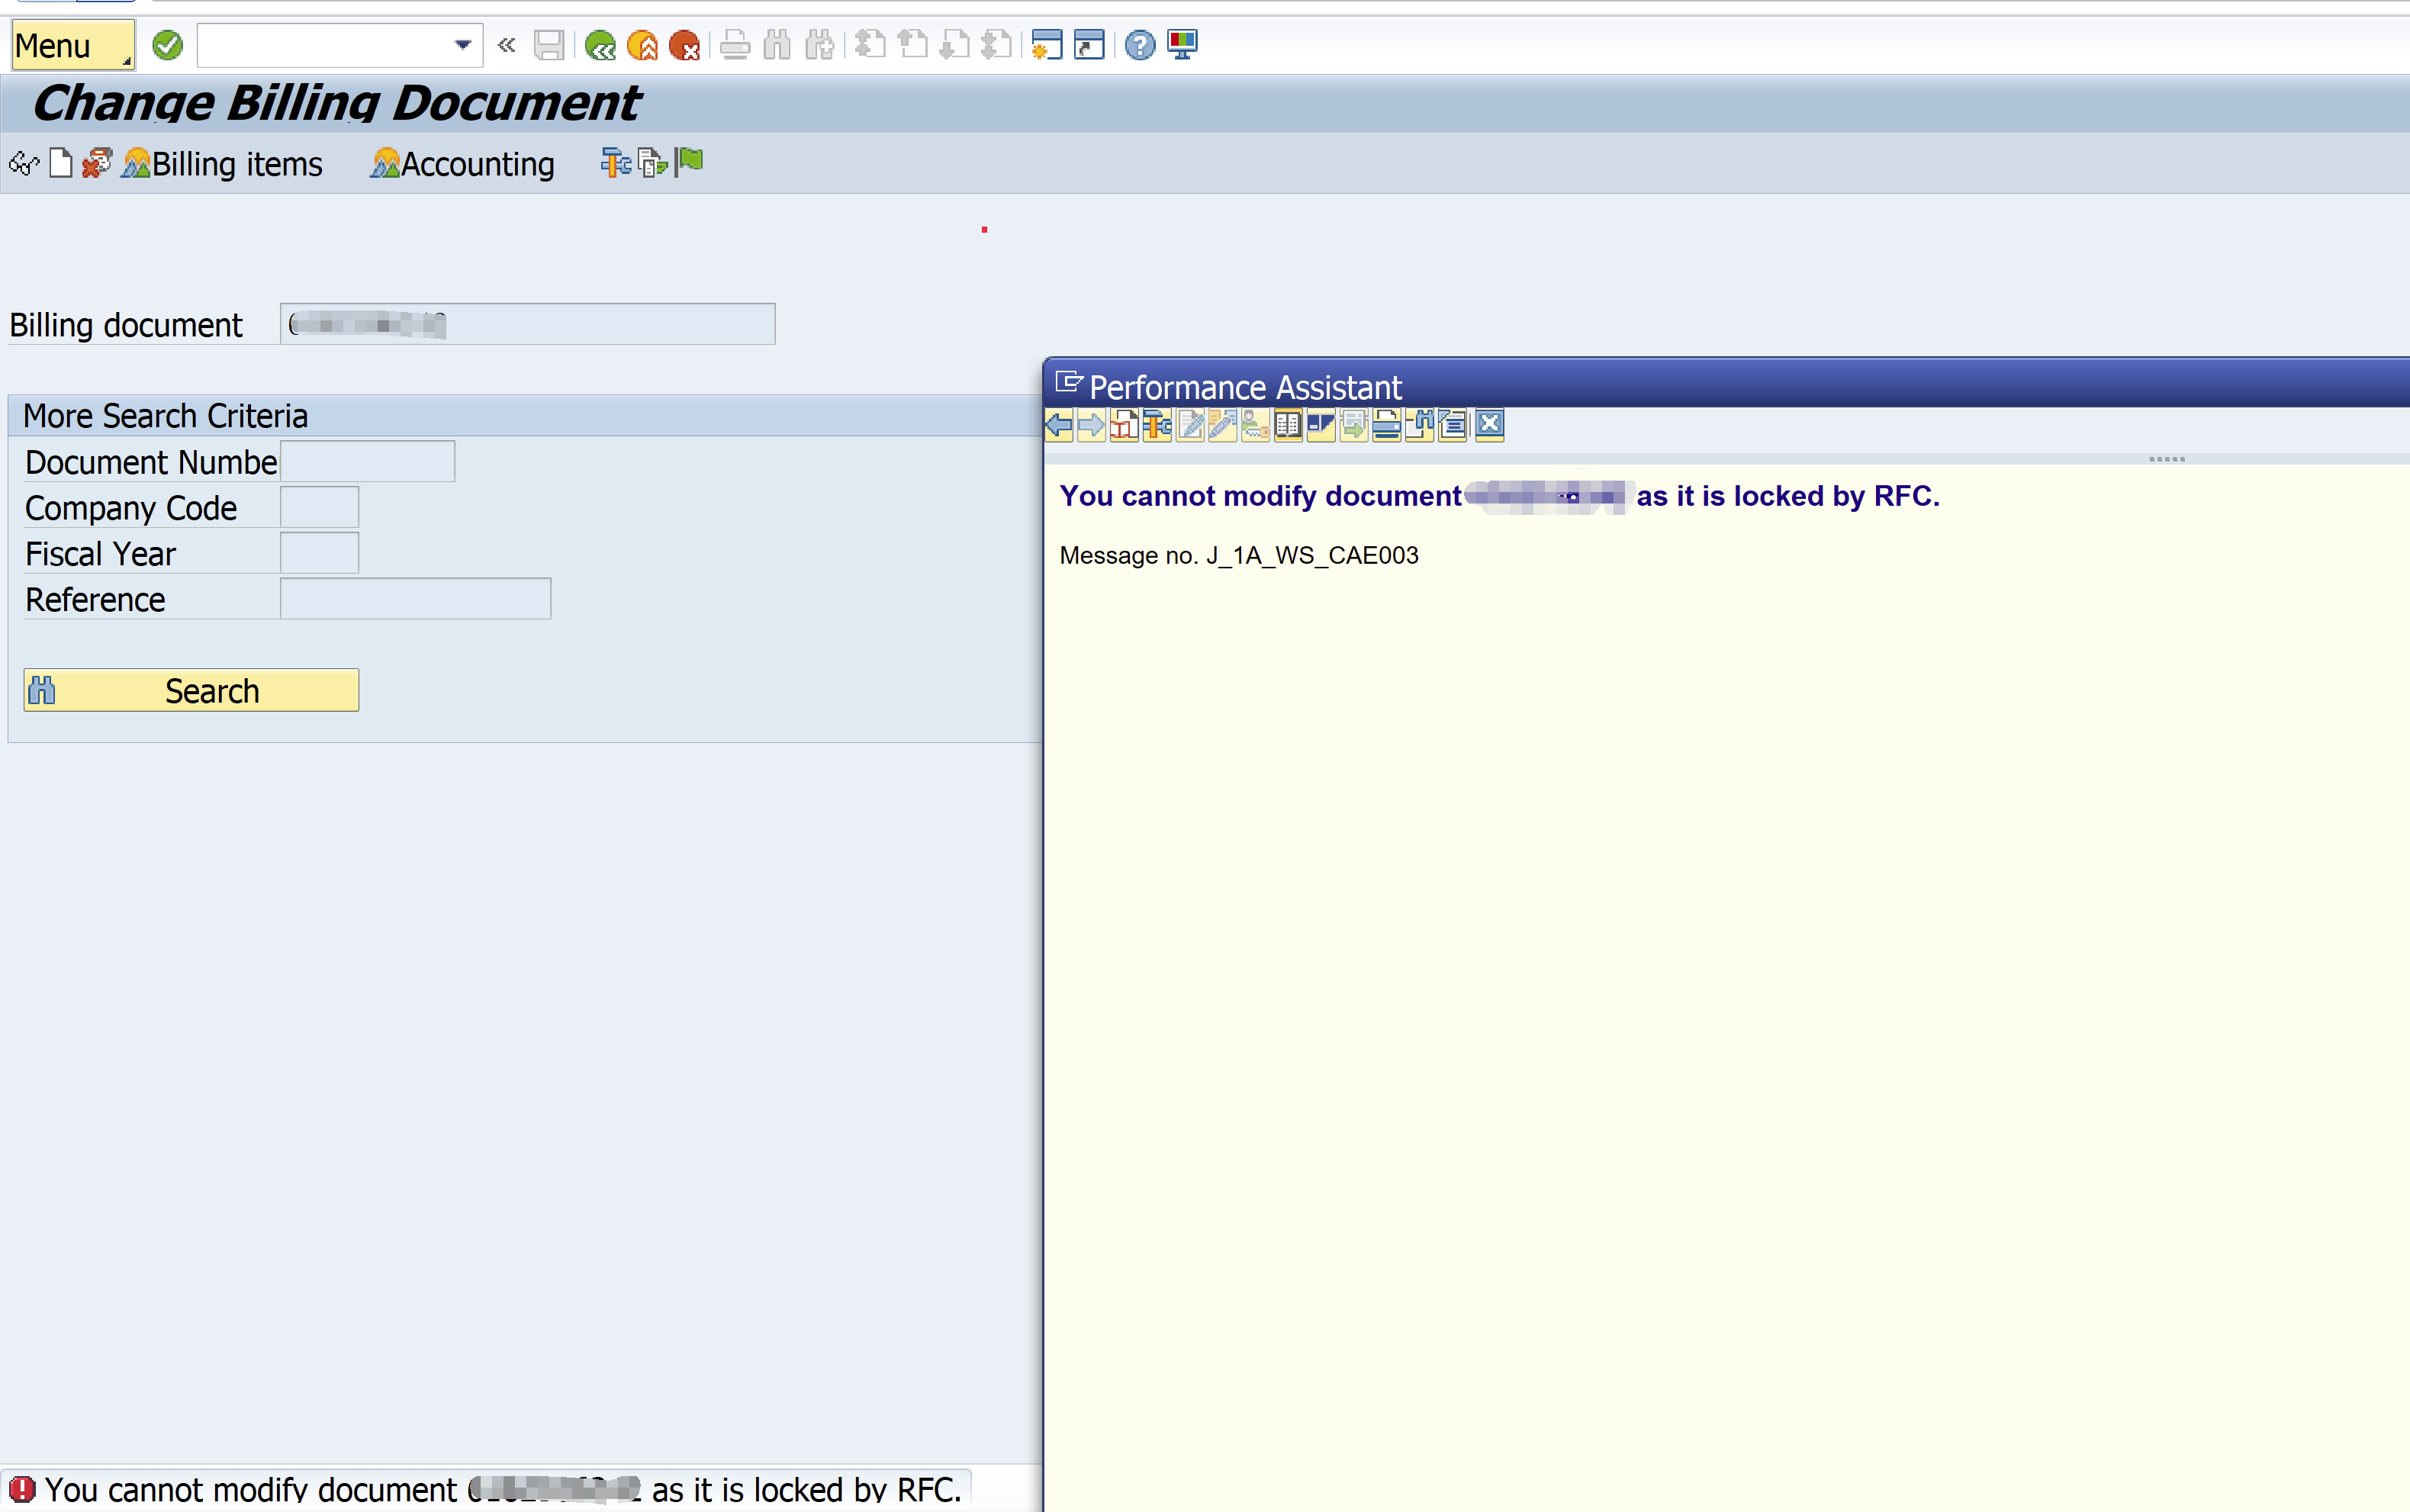The image size is (2410, 1512).
Task: Open the Accounting overview button
Action: pos(462,163)
